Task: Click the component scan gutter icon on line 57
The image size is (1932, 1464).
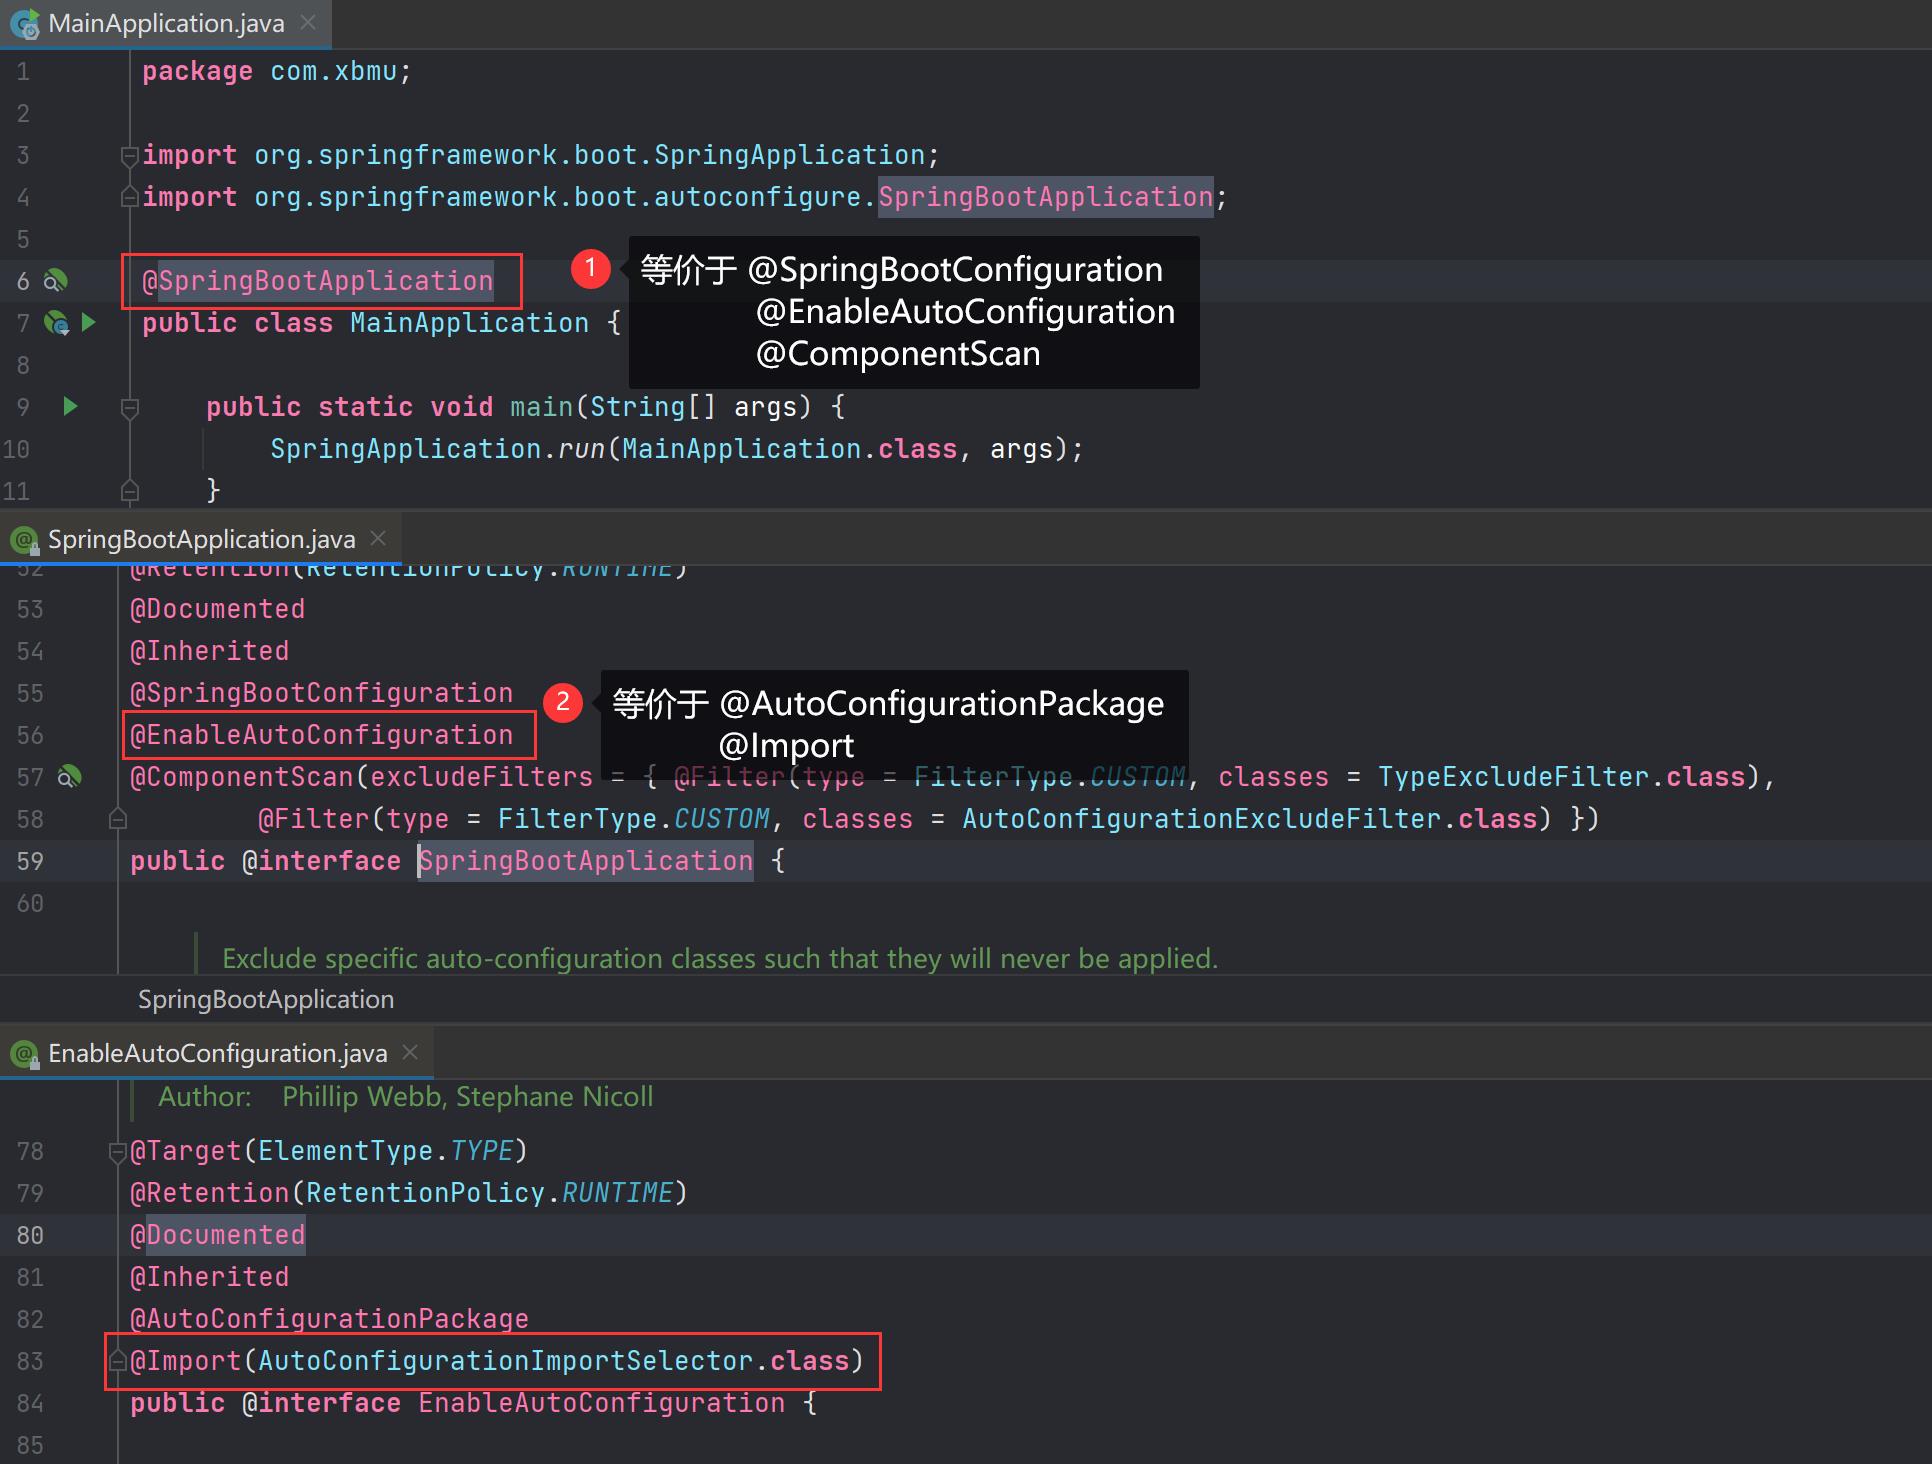Action: (x=69, y=777)
